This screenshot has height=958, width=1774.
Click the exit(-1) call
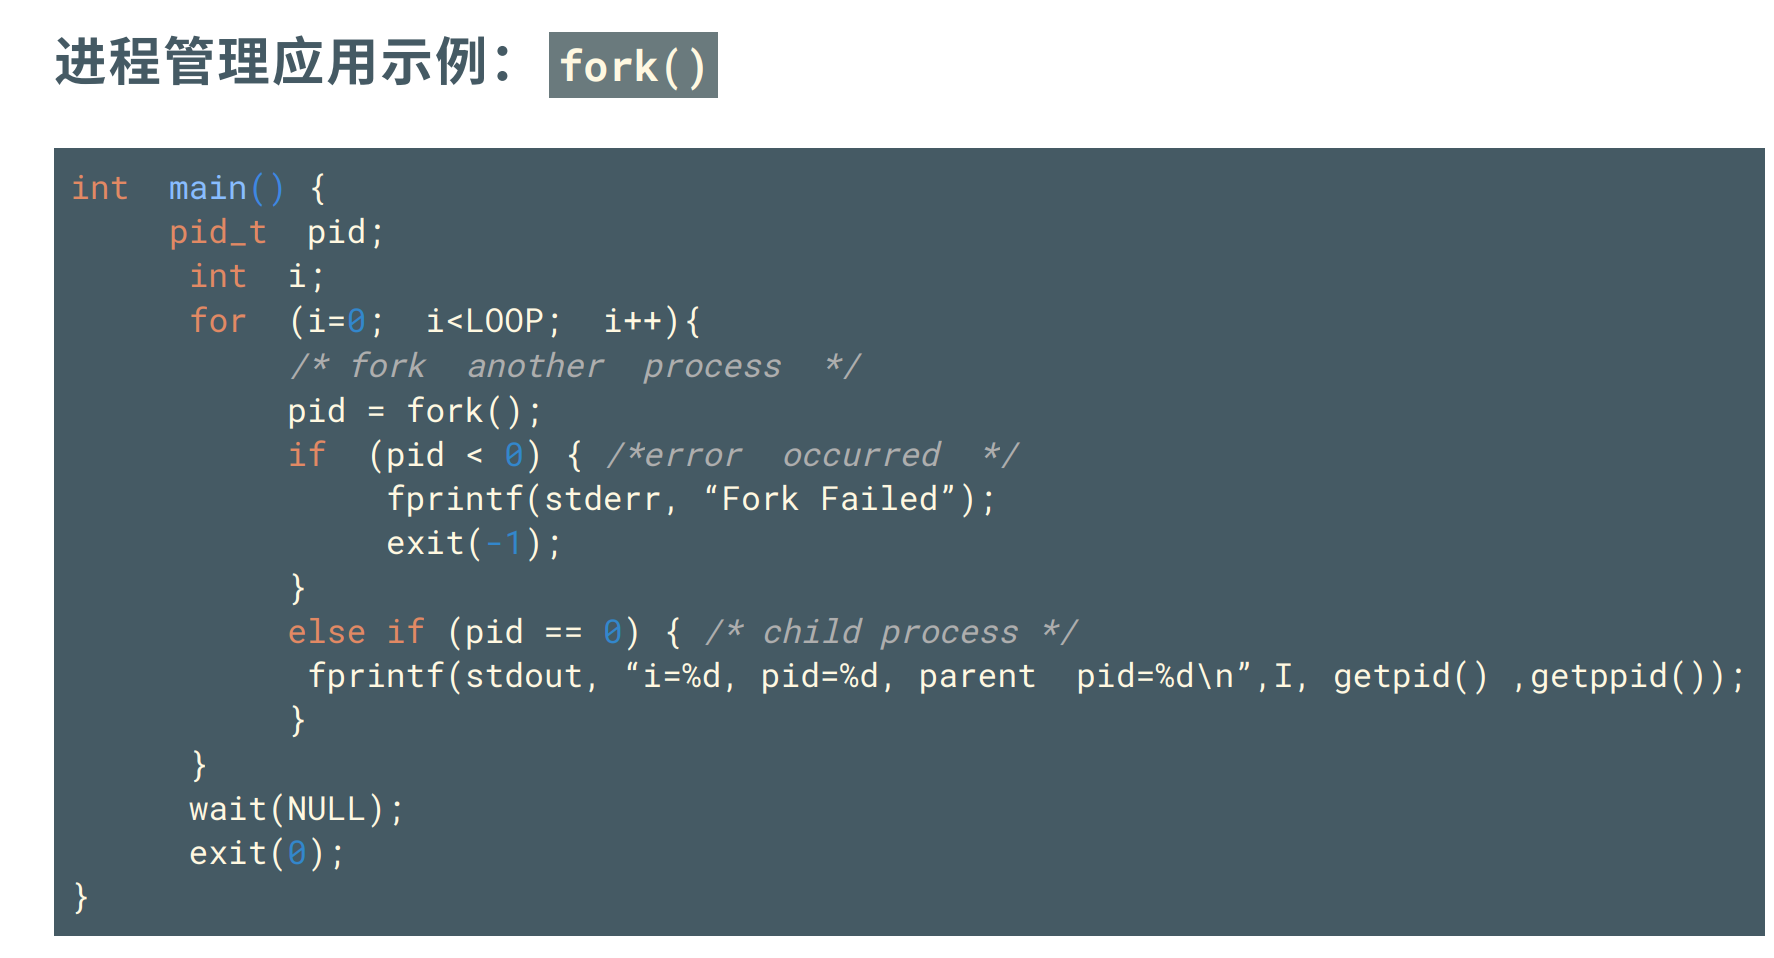(x=474, y=543)
